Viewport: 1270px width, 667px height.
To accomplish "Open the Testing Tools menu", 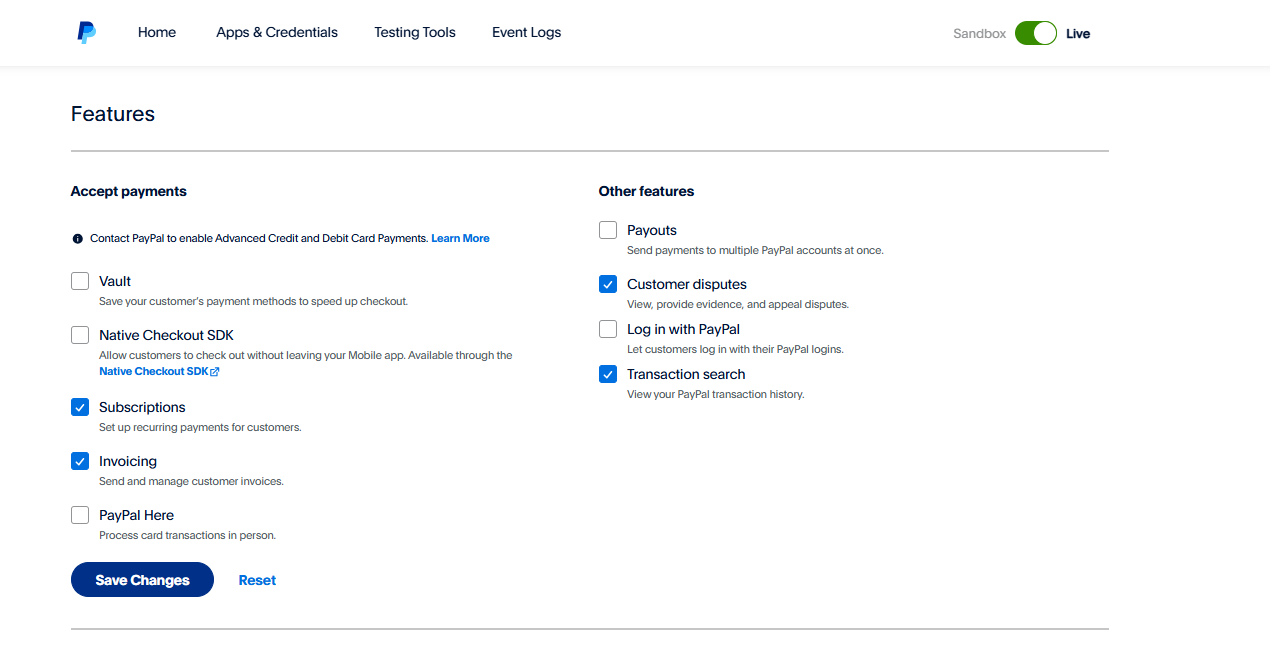I will (x=415, y=33).
